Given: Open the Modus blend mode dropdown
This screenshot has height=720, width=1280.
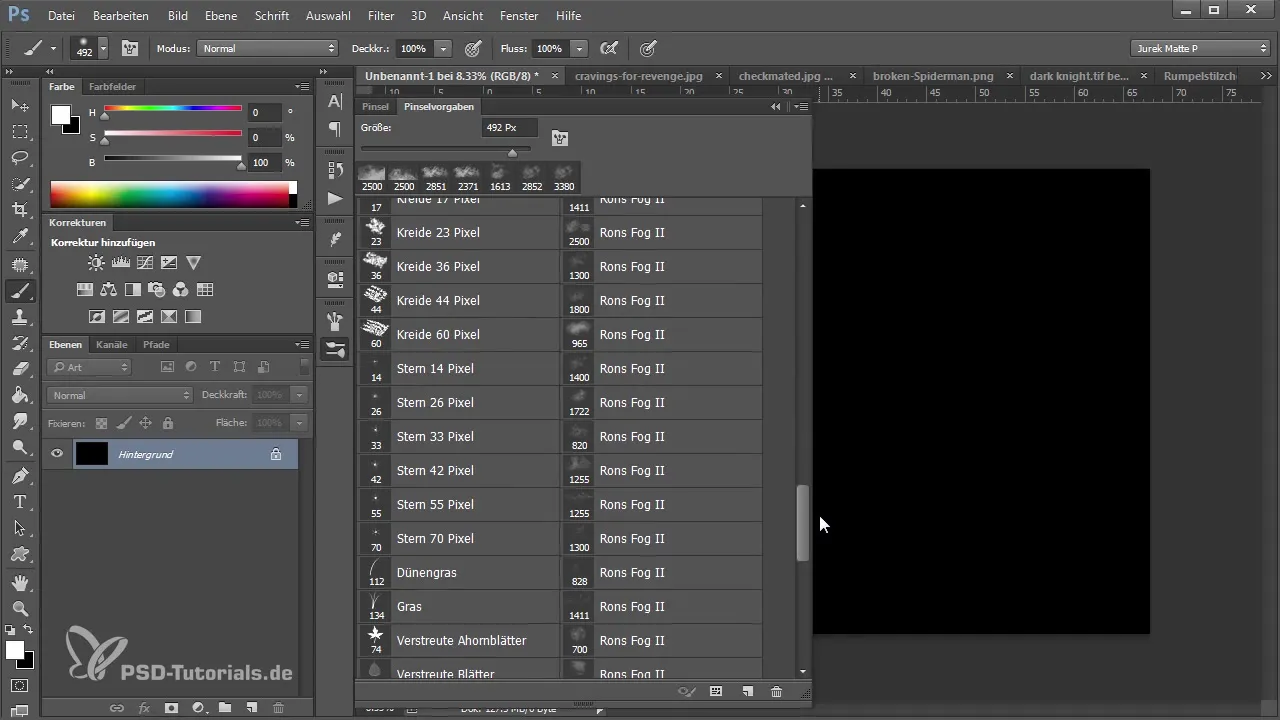Looking at the screenshot, I should coord(268,48).
